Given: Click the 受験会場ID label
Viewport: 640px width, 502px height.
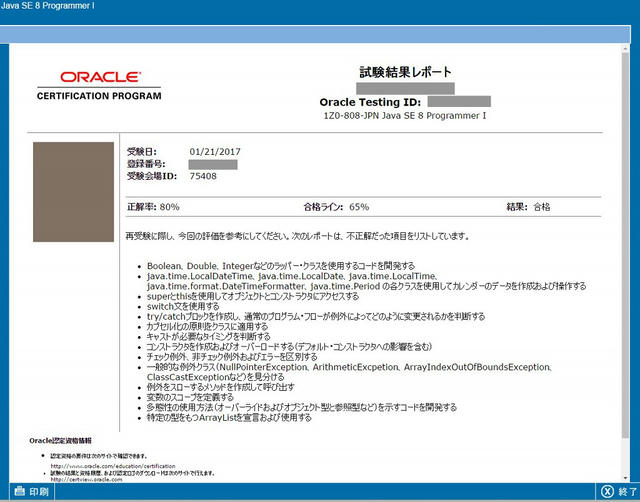Looking at the screenshot, I should pyautogui.click(x=152, y=176).
